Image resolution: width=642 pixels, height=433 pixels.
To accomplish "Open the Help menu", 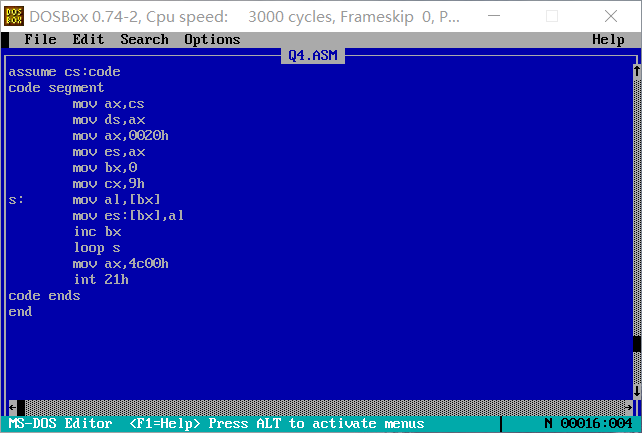I will (608, 40).
